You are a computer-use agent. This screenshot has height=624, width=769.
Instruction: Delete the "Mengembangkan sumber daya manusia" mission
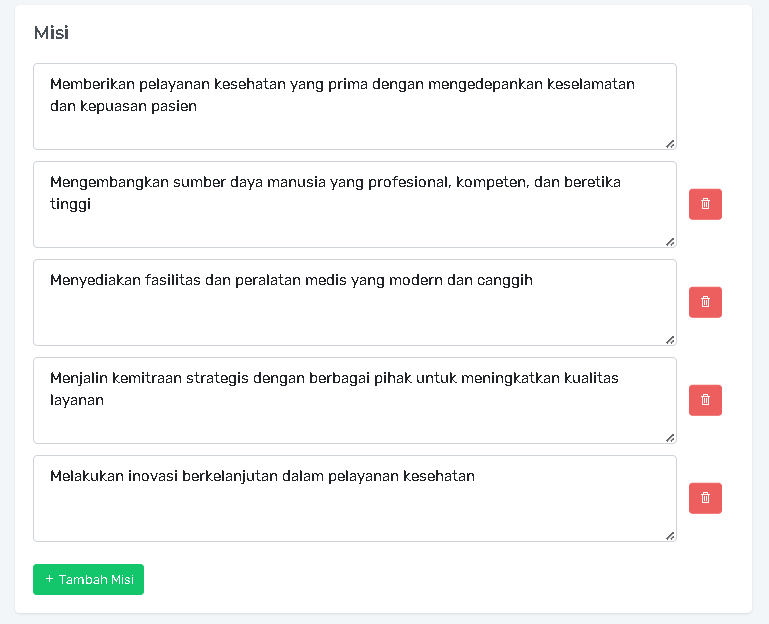[705, 204]
